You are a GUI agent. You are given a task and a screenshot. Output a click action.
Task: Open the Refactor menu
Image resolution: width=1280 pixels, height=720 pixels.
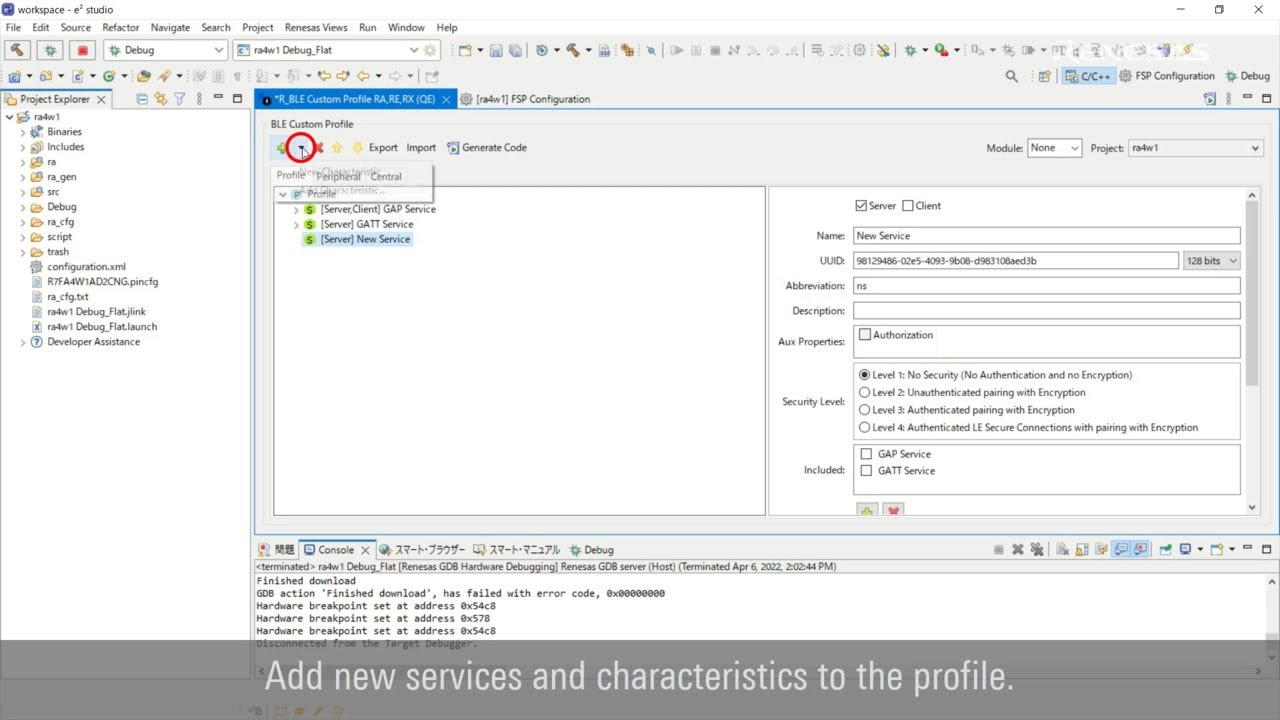(x=121, y=28)
